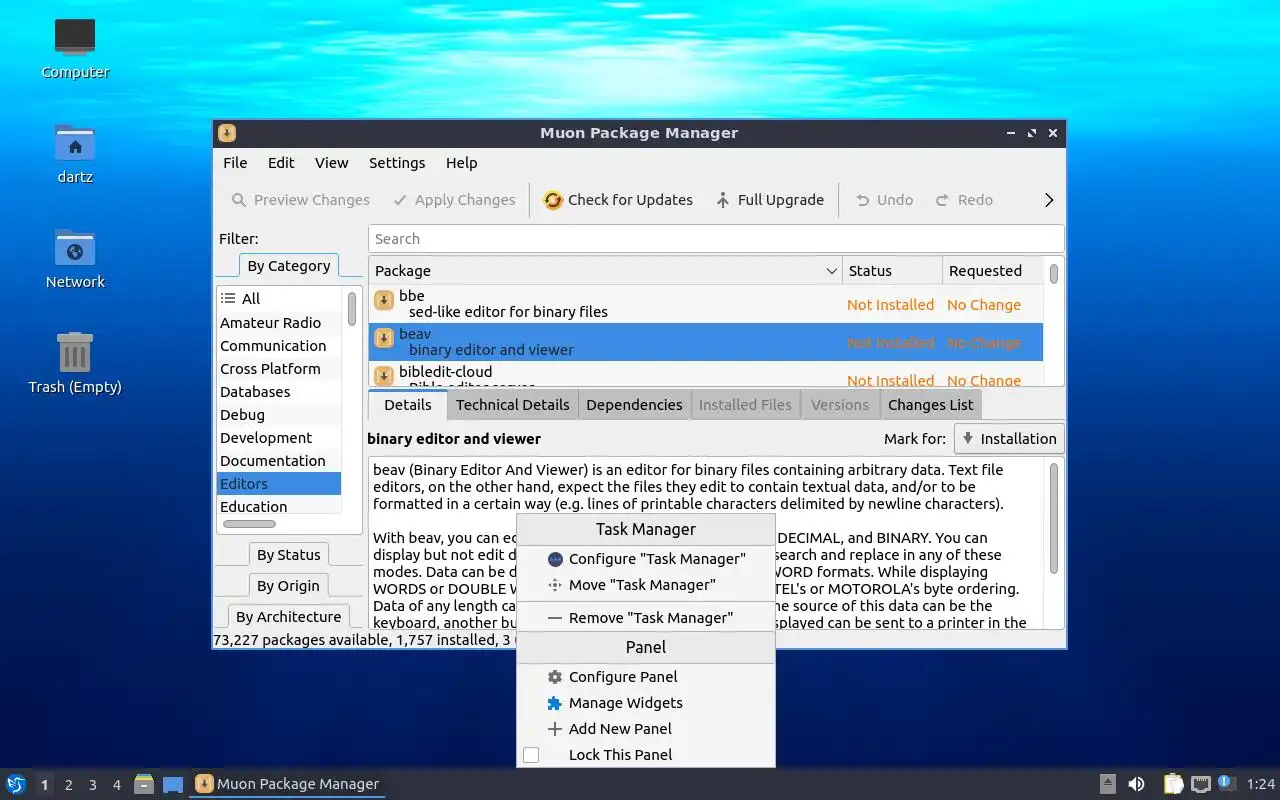Click horizontal scrollbar under category list
Viewport: 1280px width, 800px height.
(x=249, y=524)
